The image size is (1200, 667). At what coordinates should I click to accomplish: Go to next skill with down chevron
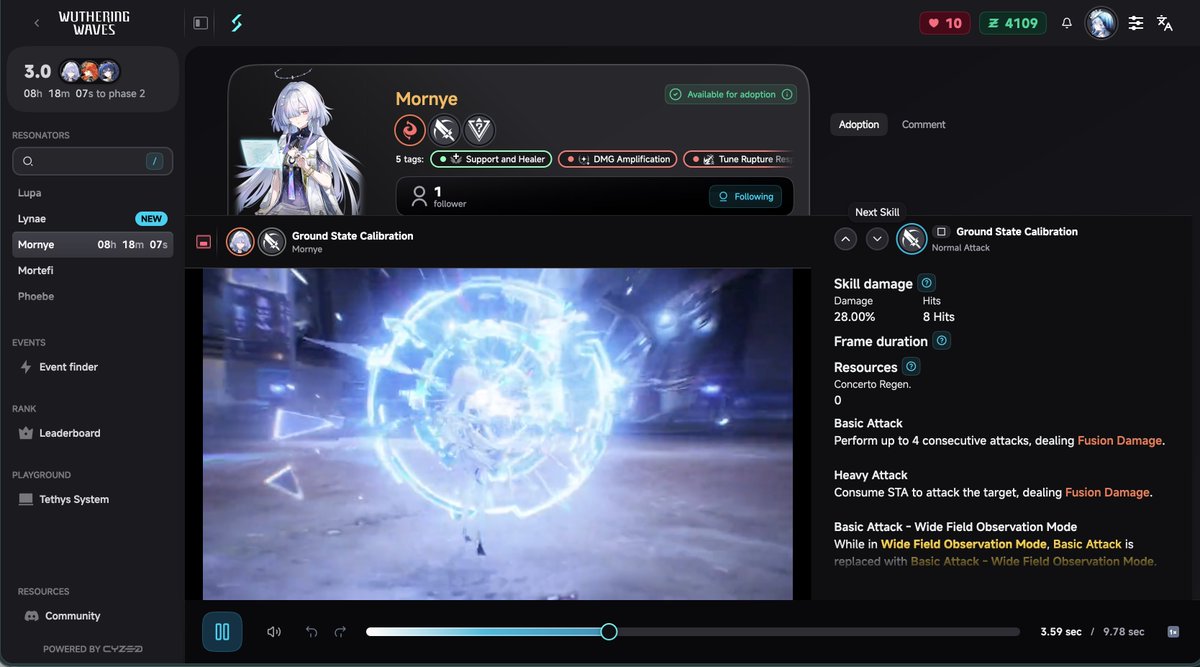[x=877, y=239]
